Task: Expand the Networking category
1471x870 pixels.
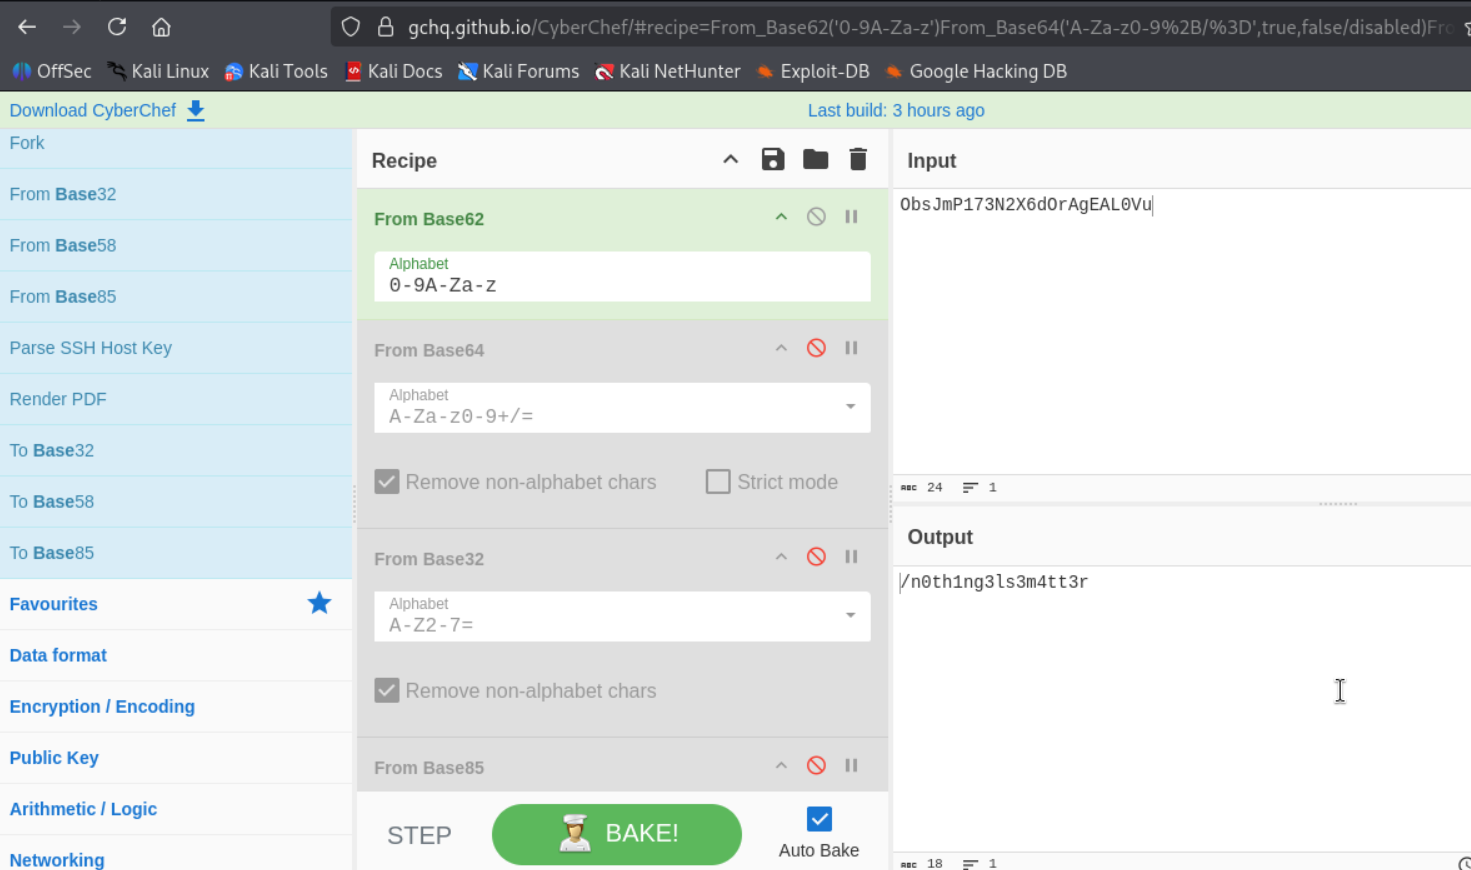Action: (x=176, y=858)
